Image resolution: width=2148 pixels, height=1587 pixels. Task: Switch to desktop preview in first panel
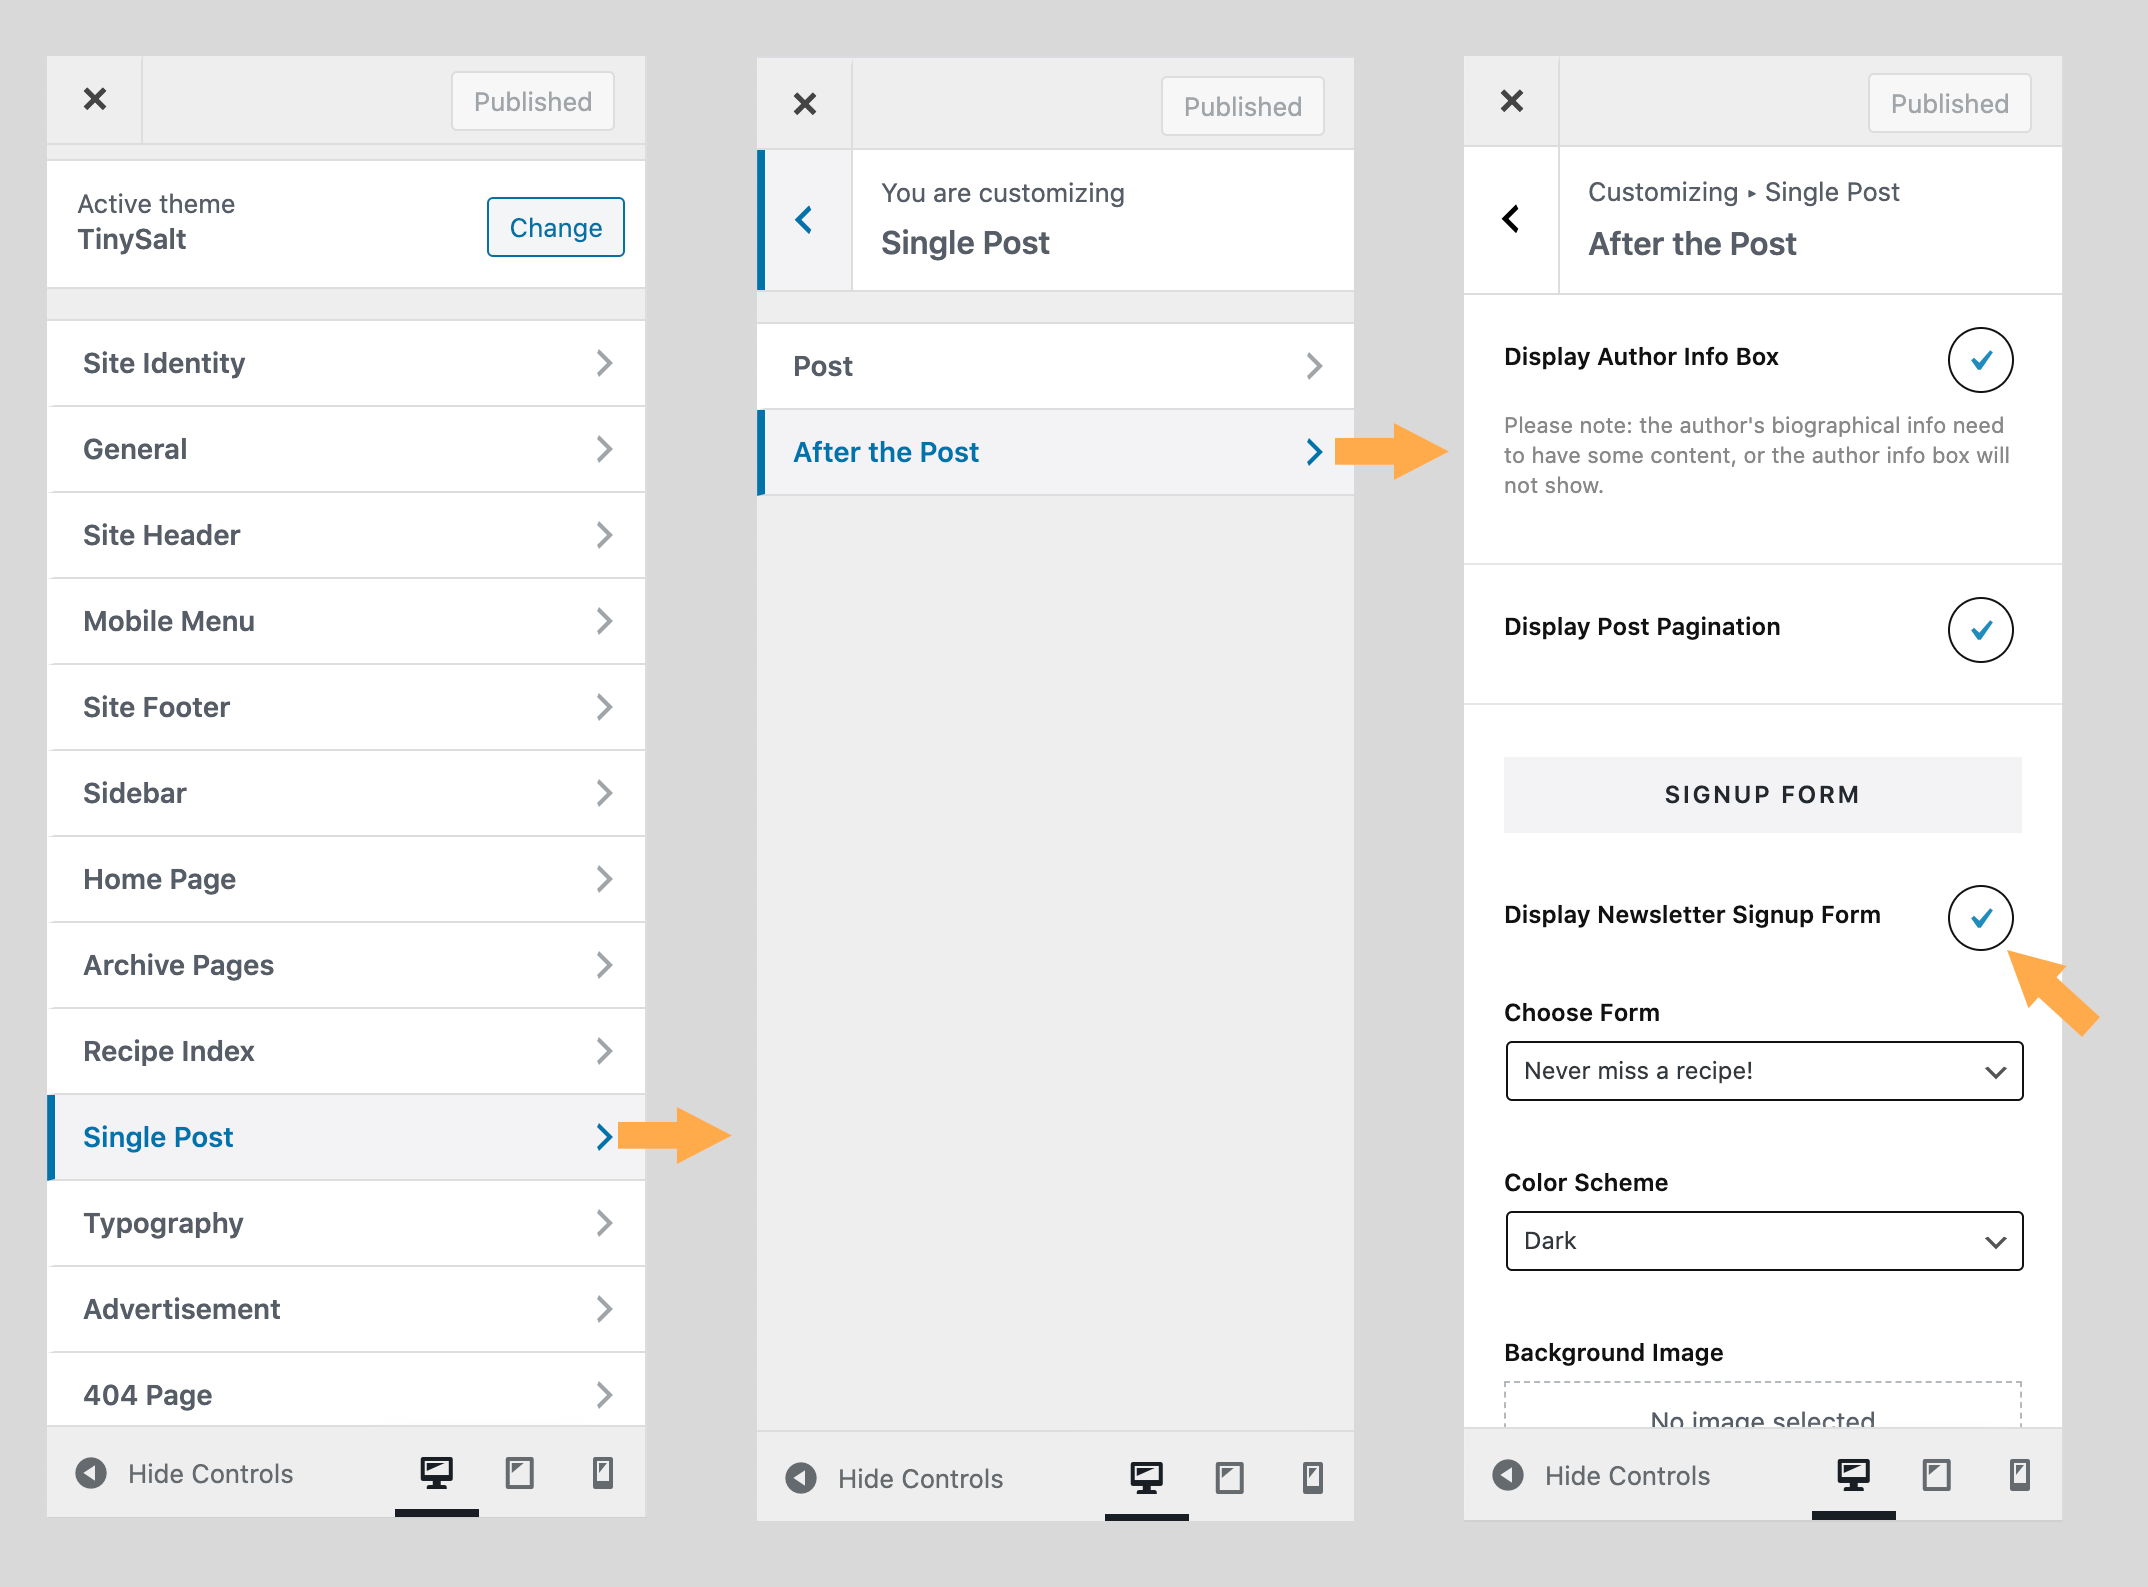436,1473
